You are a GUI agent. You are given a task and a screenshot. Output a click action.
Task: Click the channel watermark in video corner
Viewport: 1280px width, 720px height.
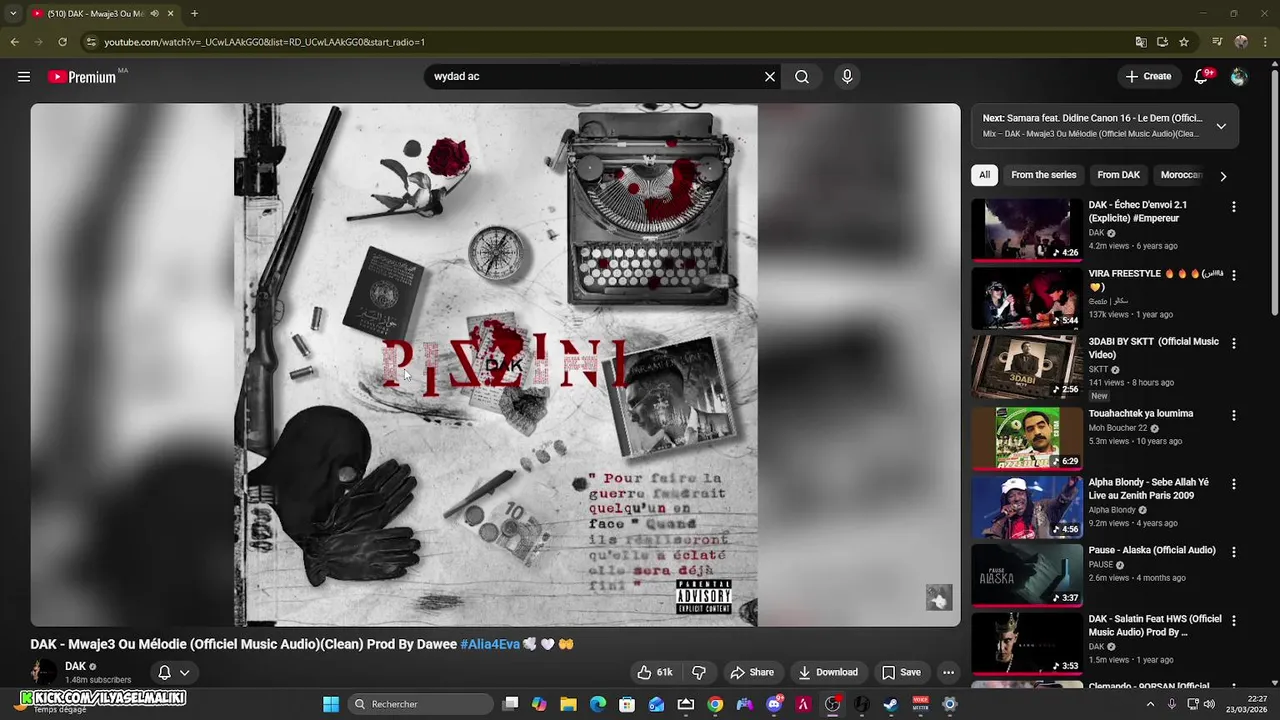[x=938, y=598]
